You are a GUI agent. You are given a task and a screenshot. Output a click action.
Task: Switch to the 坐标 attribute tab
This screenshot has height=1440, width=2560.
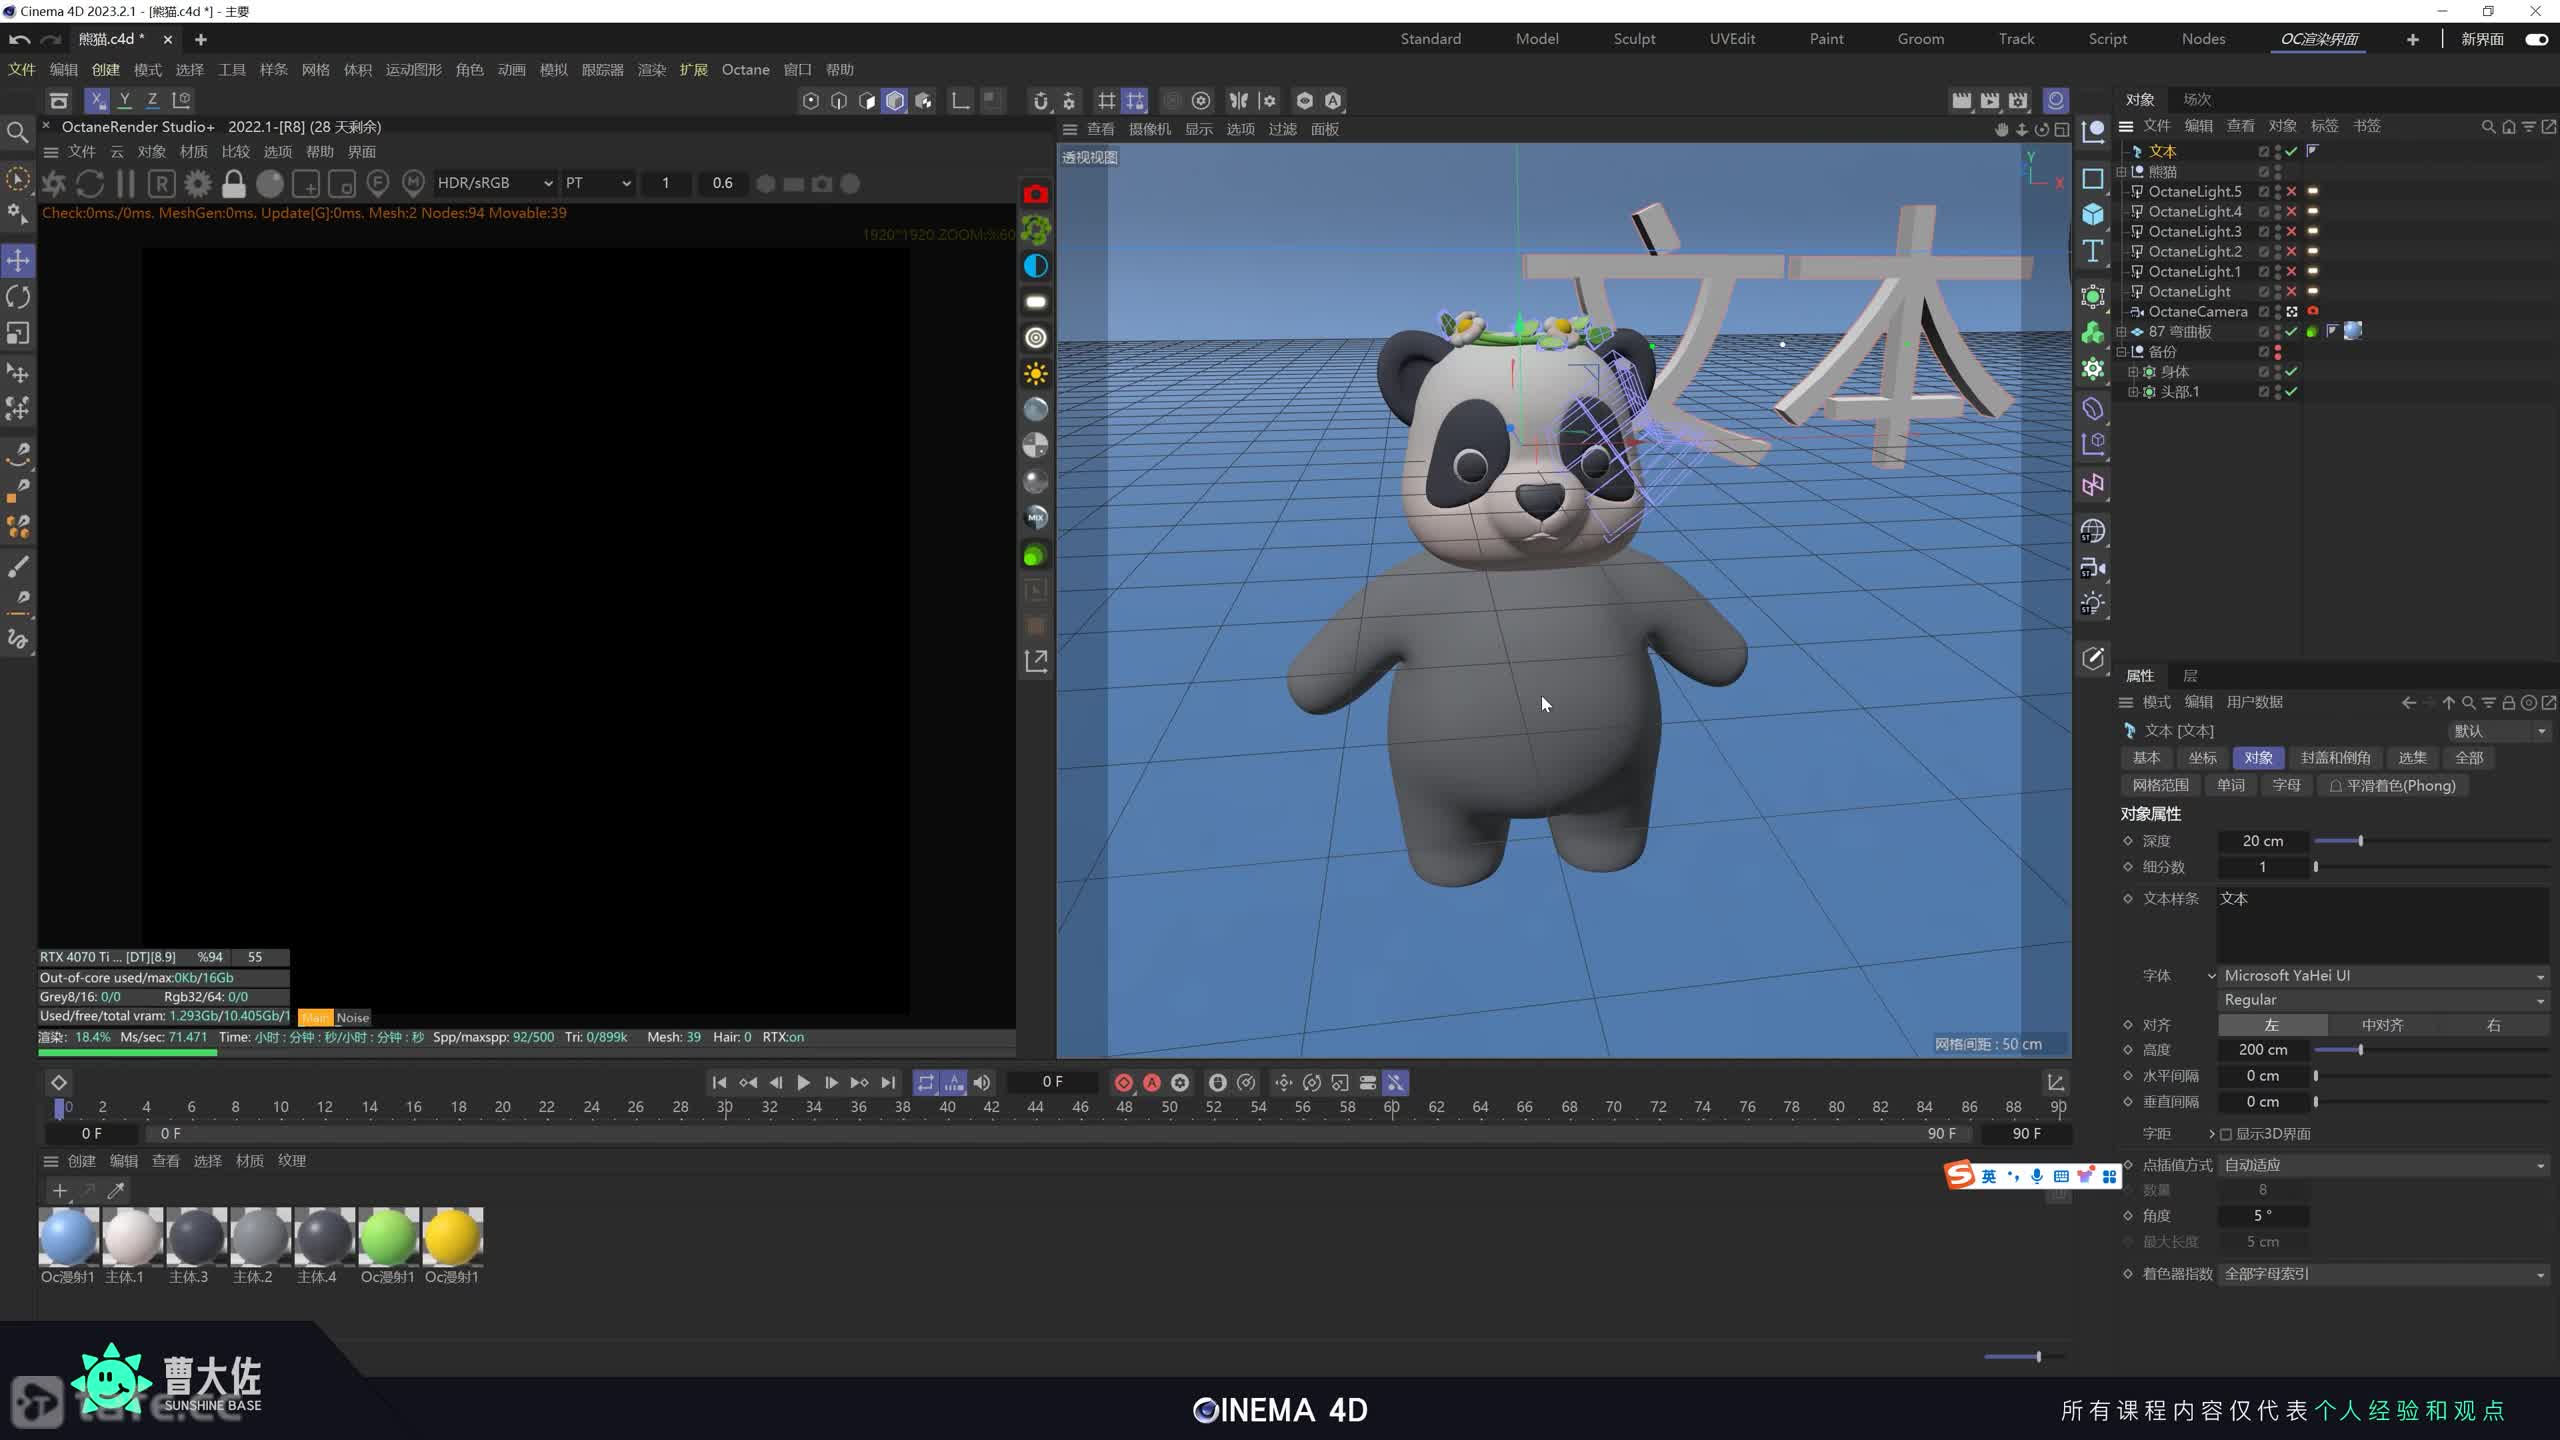pos(2202,758)
